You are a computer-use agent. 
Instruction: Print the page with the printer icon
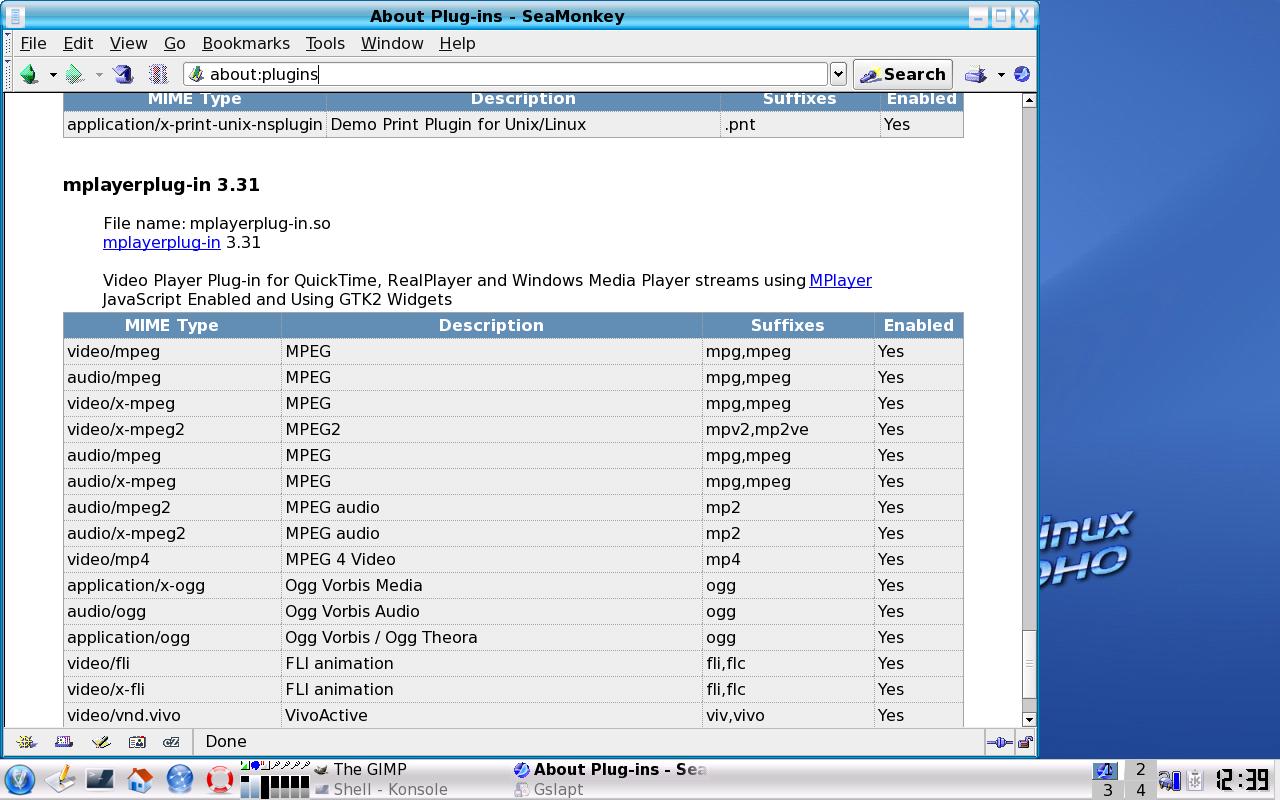point(975,74)
